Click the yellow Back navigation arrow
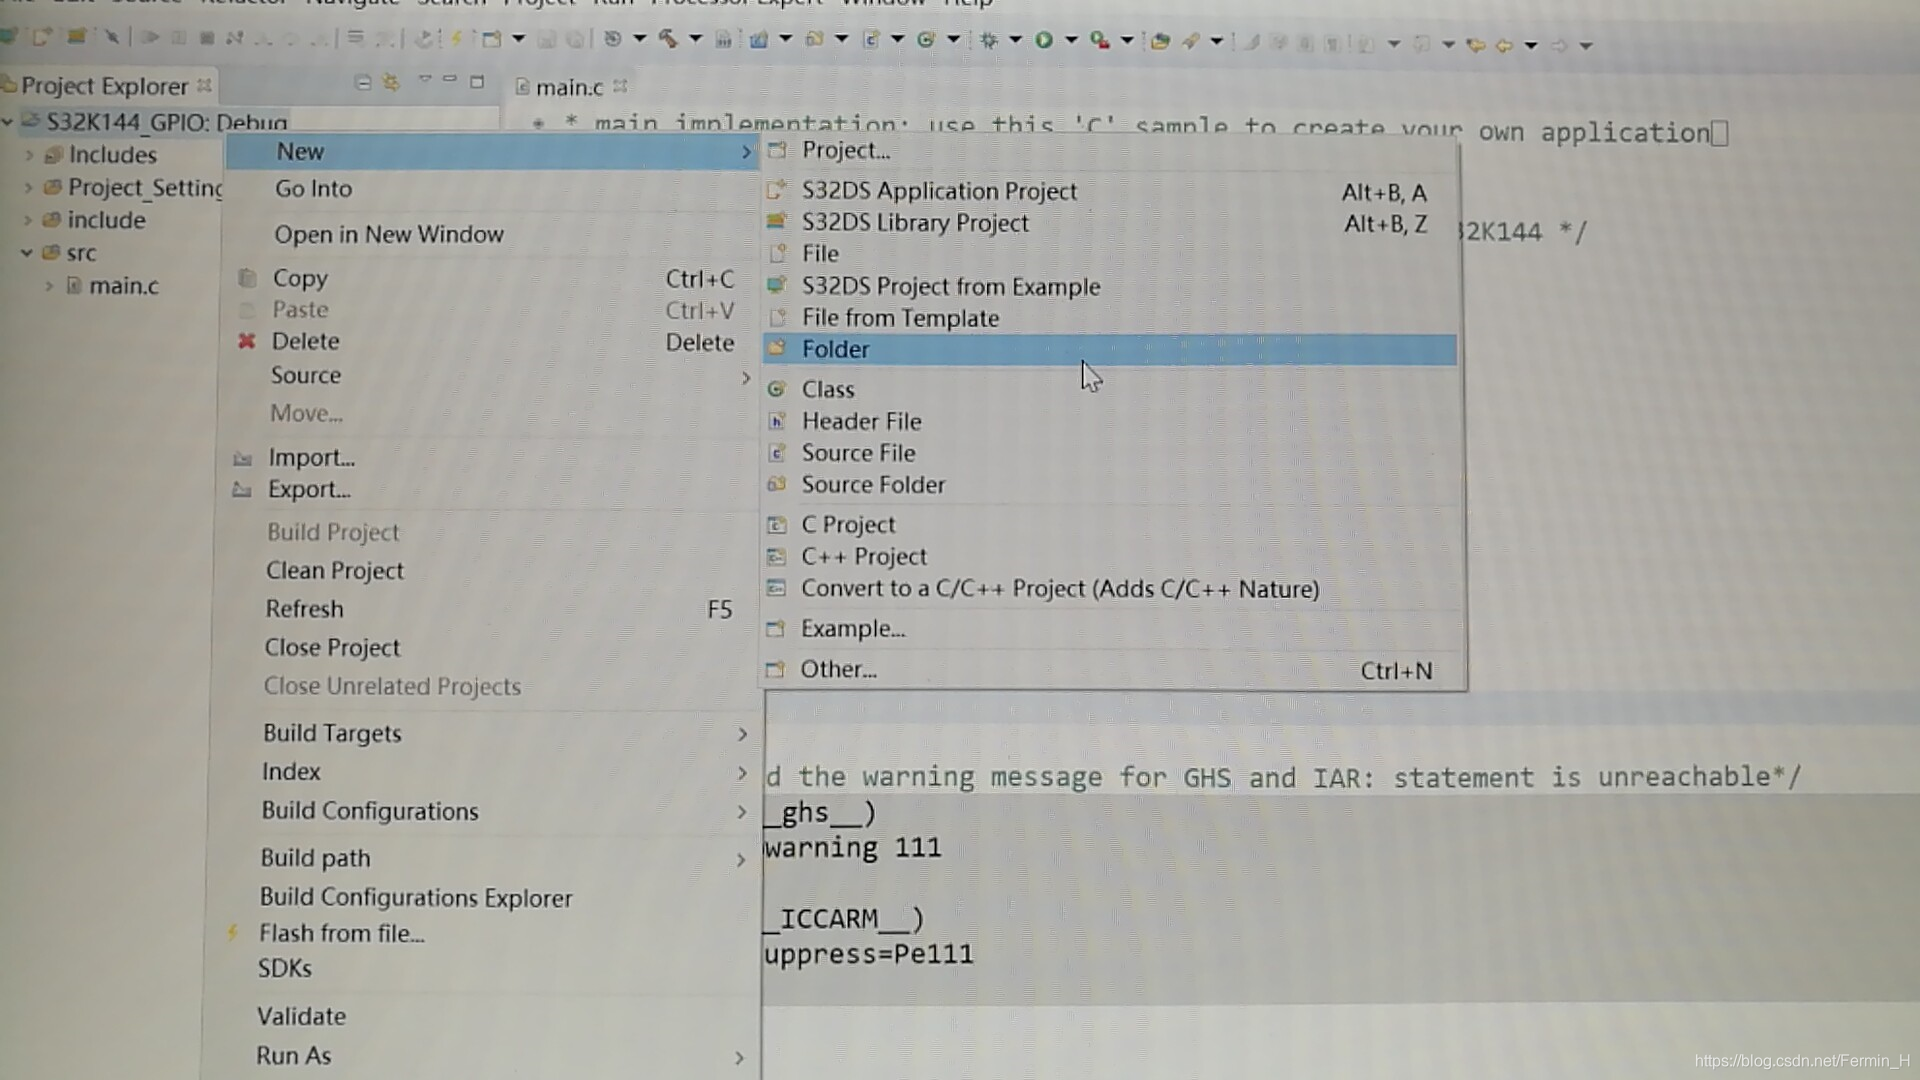 pos(1504,45)
